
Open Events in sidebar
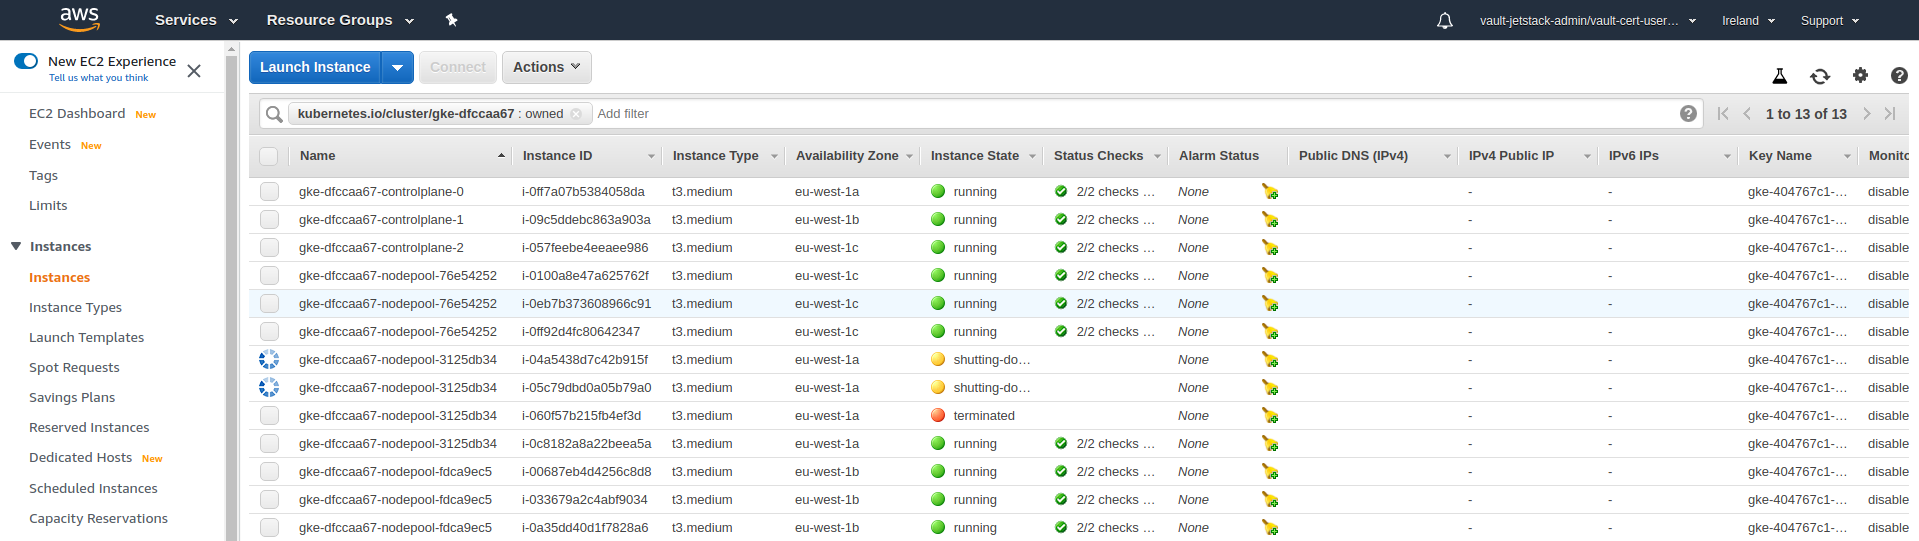50,145
